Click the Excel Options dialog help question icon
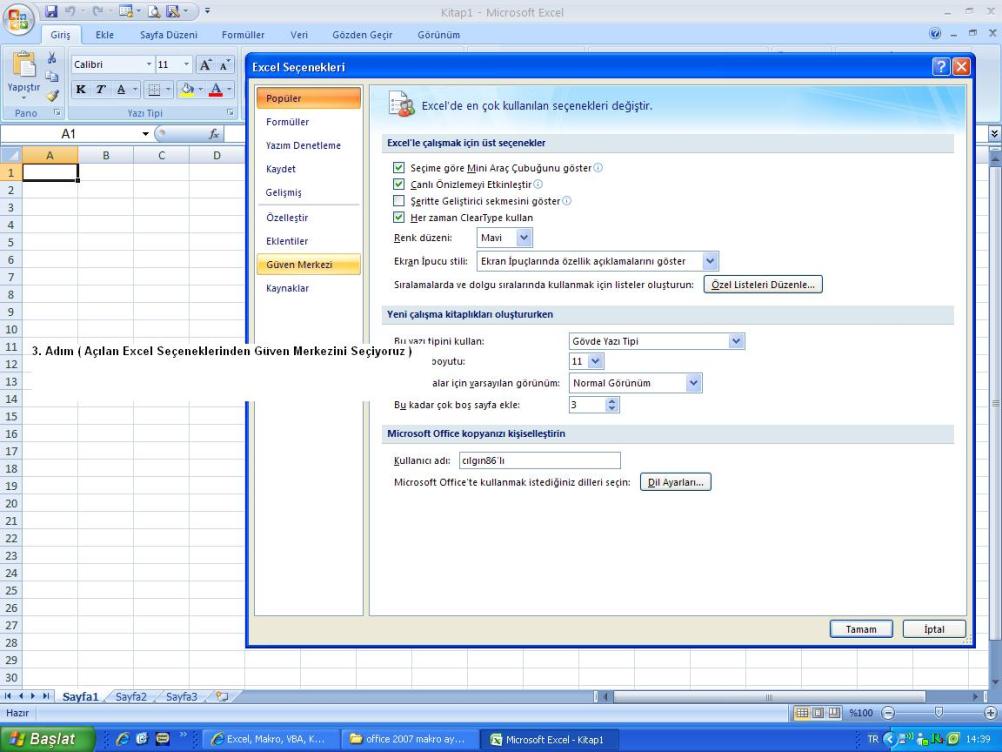1002x752 pixels. [941, 66]
